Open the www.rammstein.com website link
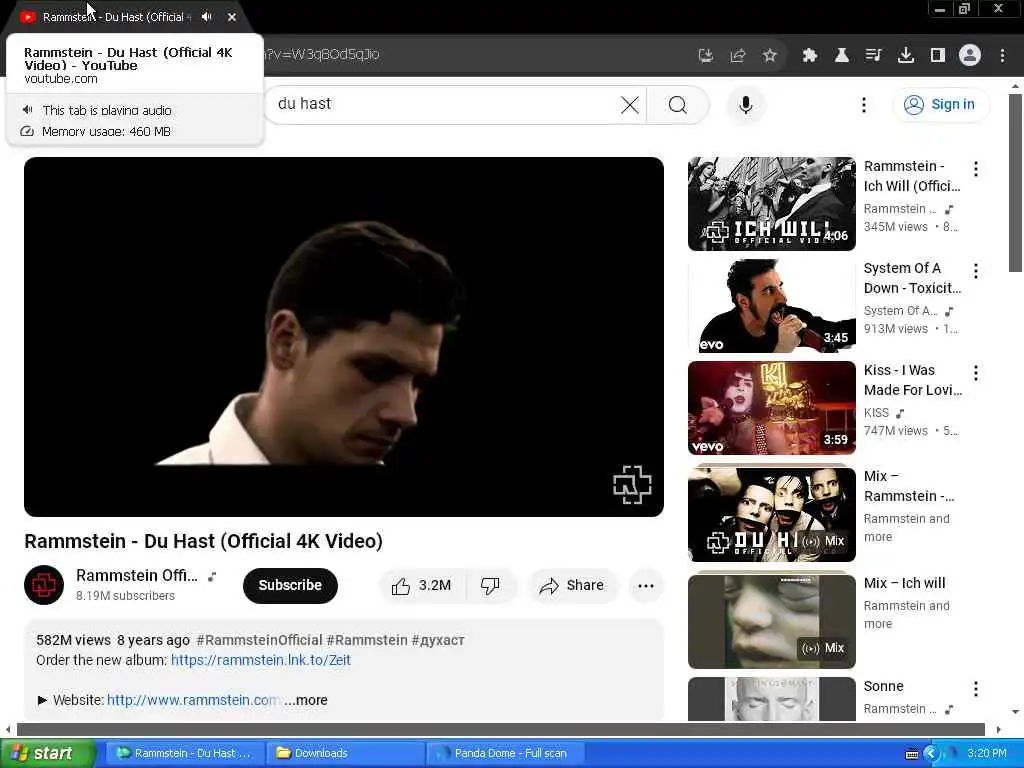The image size is (1024, 768). point(193,700)
